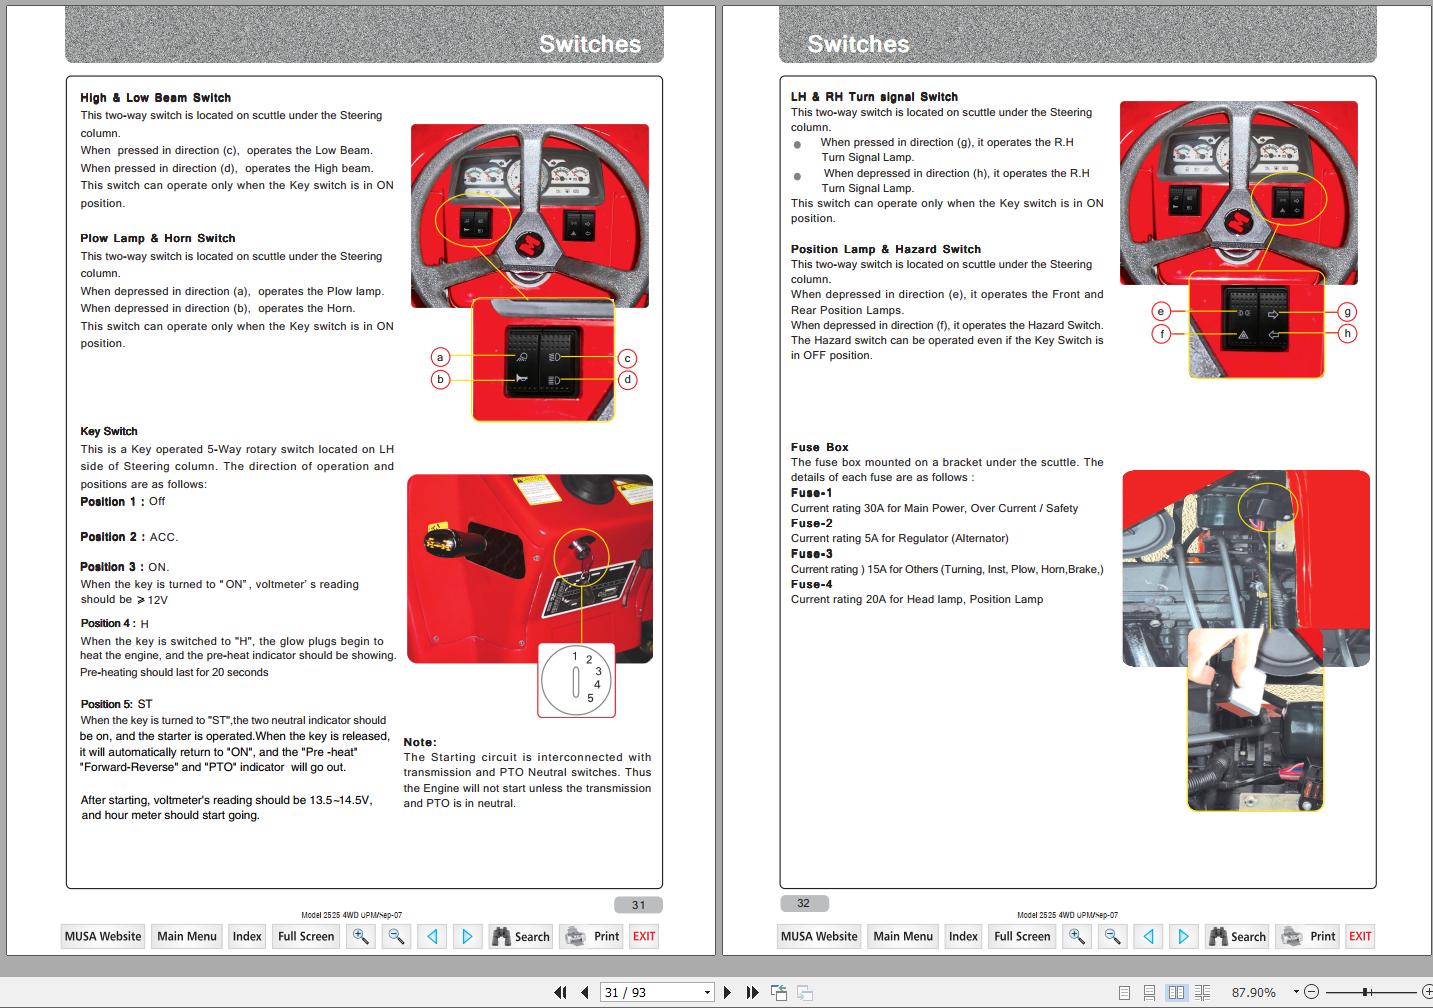1433x1008 pixels.
Task: Go to the first page of the document
Action: [560, 993]
